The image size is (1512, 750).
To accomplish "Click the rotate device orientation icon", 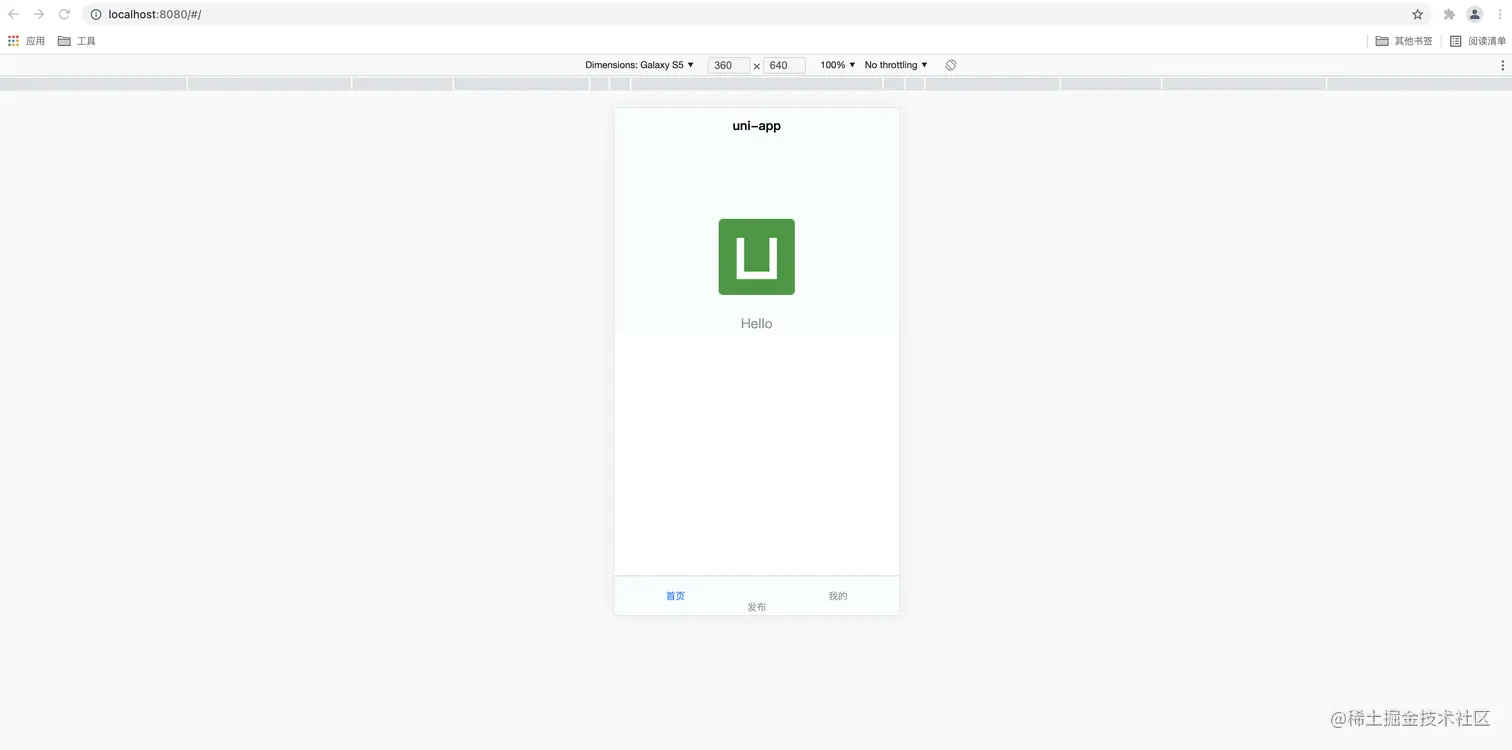I will [x=951, y=65].
